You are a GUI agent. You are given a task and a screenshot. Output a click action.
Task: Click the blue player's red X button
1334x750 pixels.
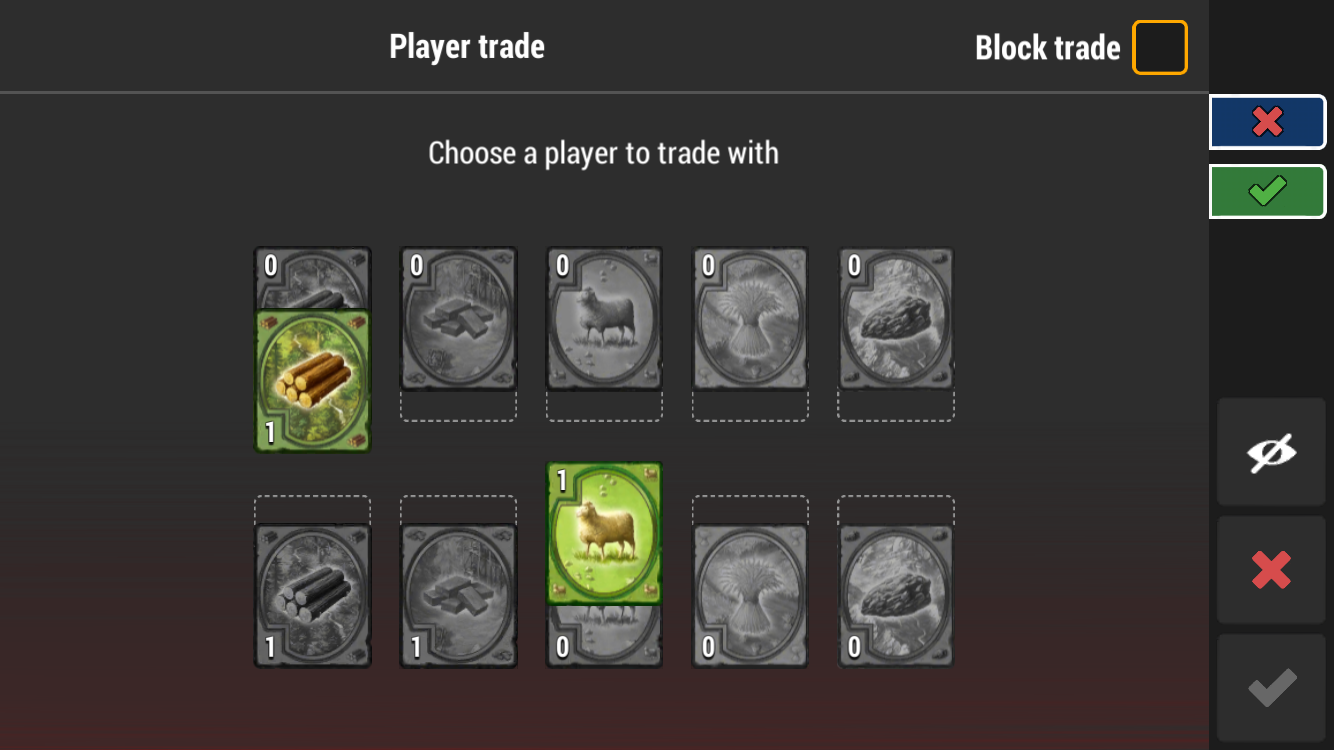(1267, 122)
